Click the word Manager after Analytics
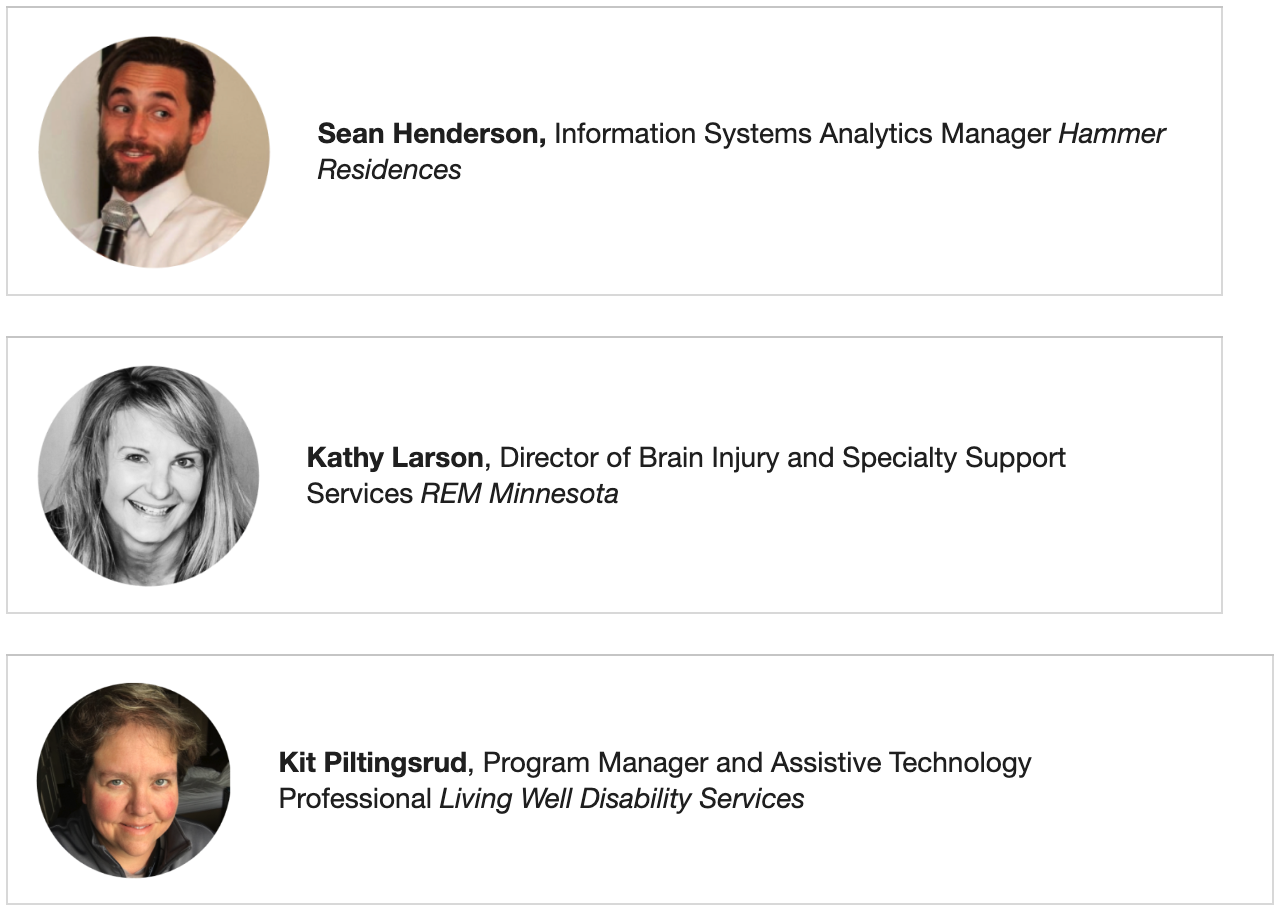 pos(993,134)
